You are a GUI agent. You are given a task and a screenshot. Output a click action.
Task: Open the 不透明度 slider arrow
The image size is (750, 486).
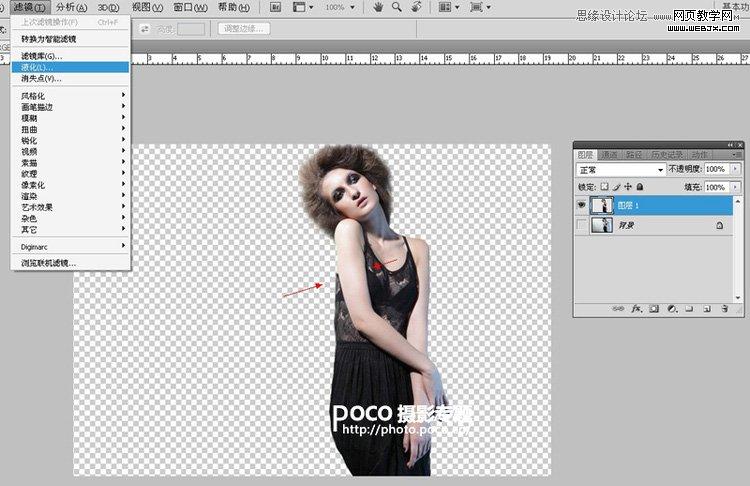tap(736, 169)
